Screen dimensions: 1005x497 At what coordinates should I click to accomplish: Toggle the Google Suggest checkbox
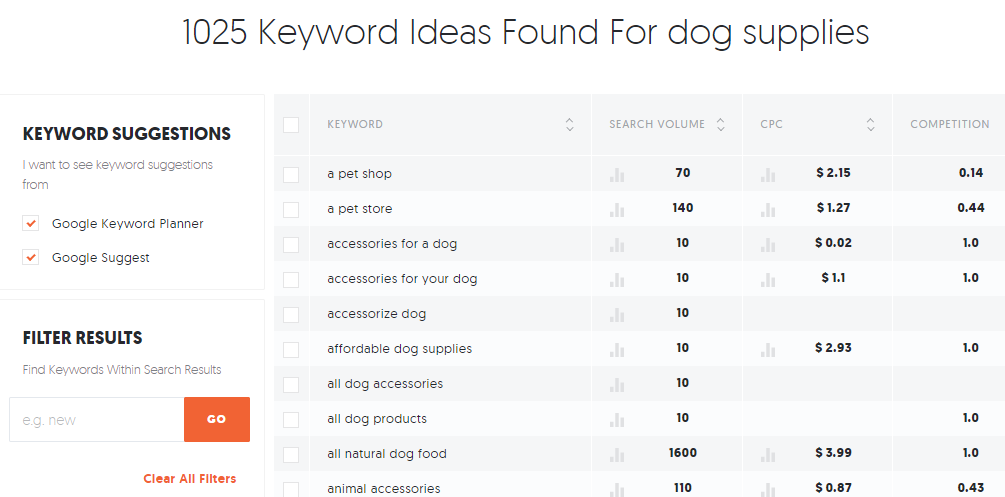click(30, 257)
